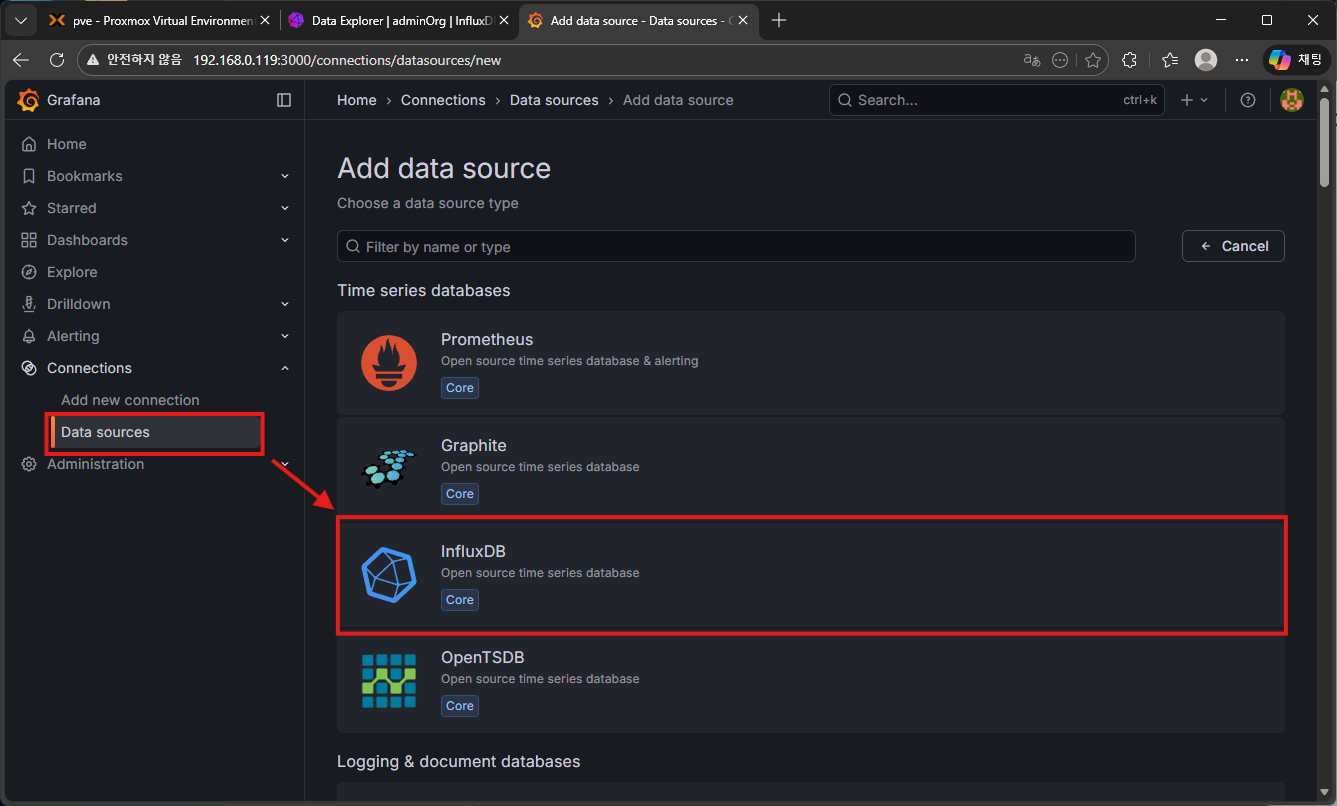Image resolution: width=1337 pixels, height=806 pixels.
Task: Click the Drilldown icon in the sidebar
Action: pyautogui.click(x=29, y=304)
